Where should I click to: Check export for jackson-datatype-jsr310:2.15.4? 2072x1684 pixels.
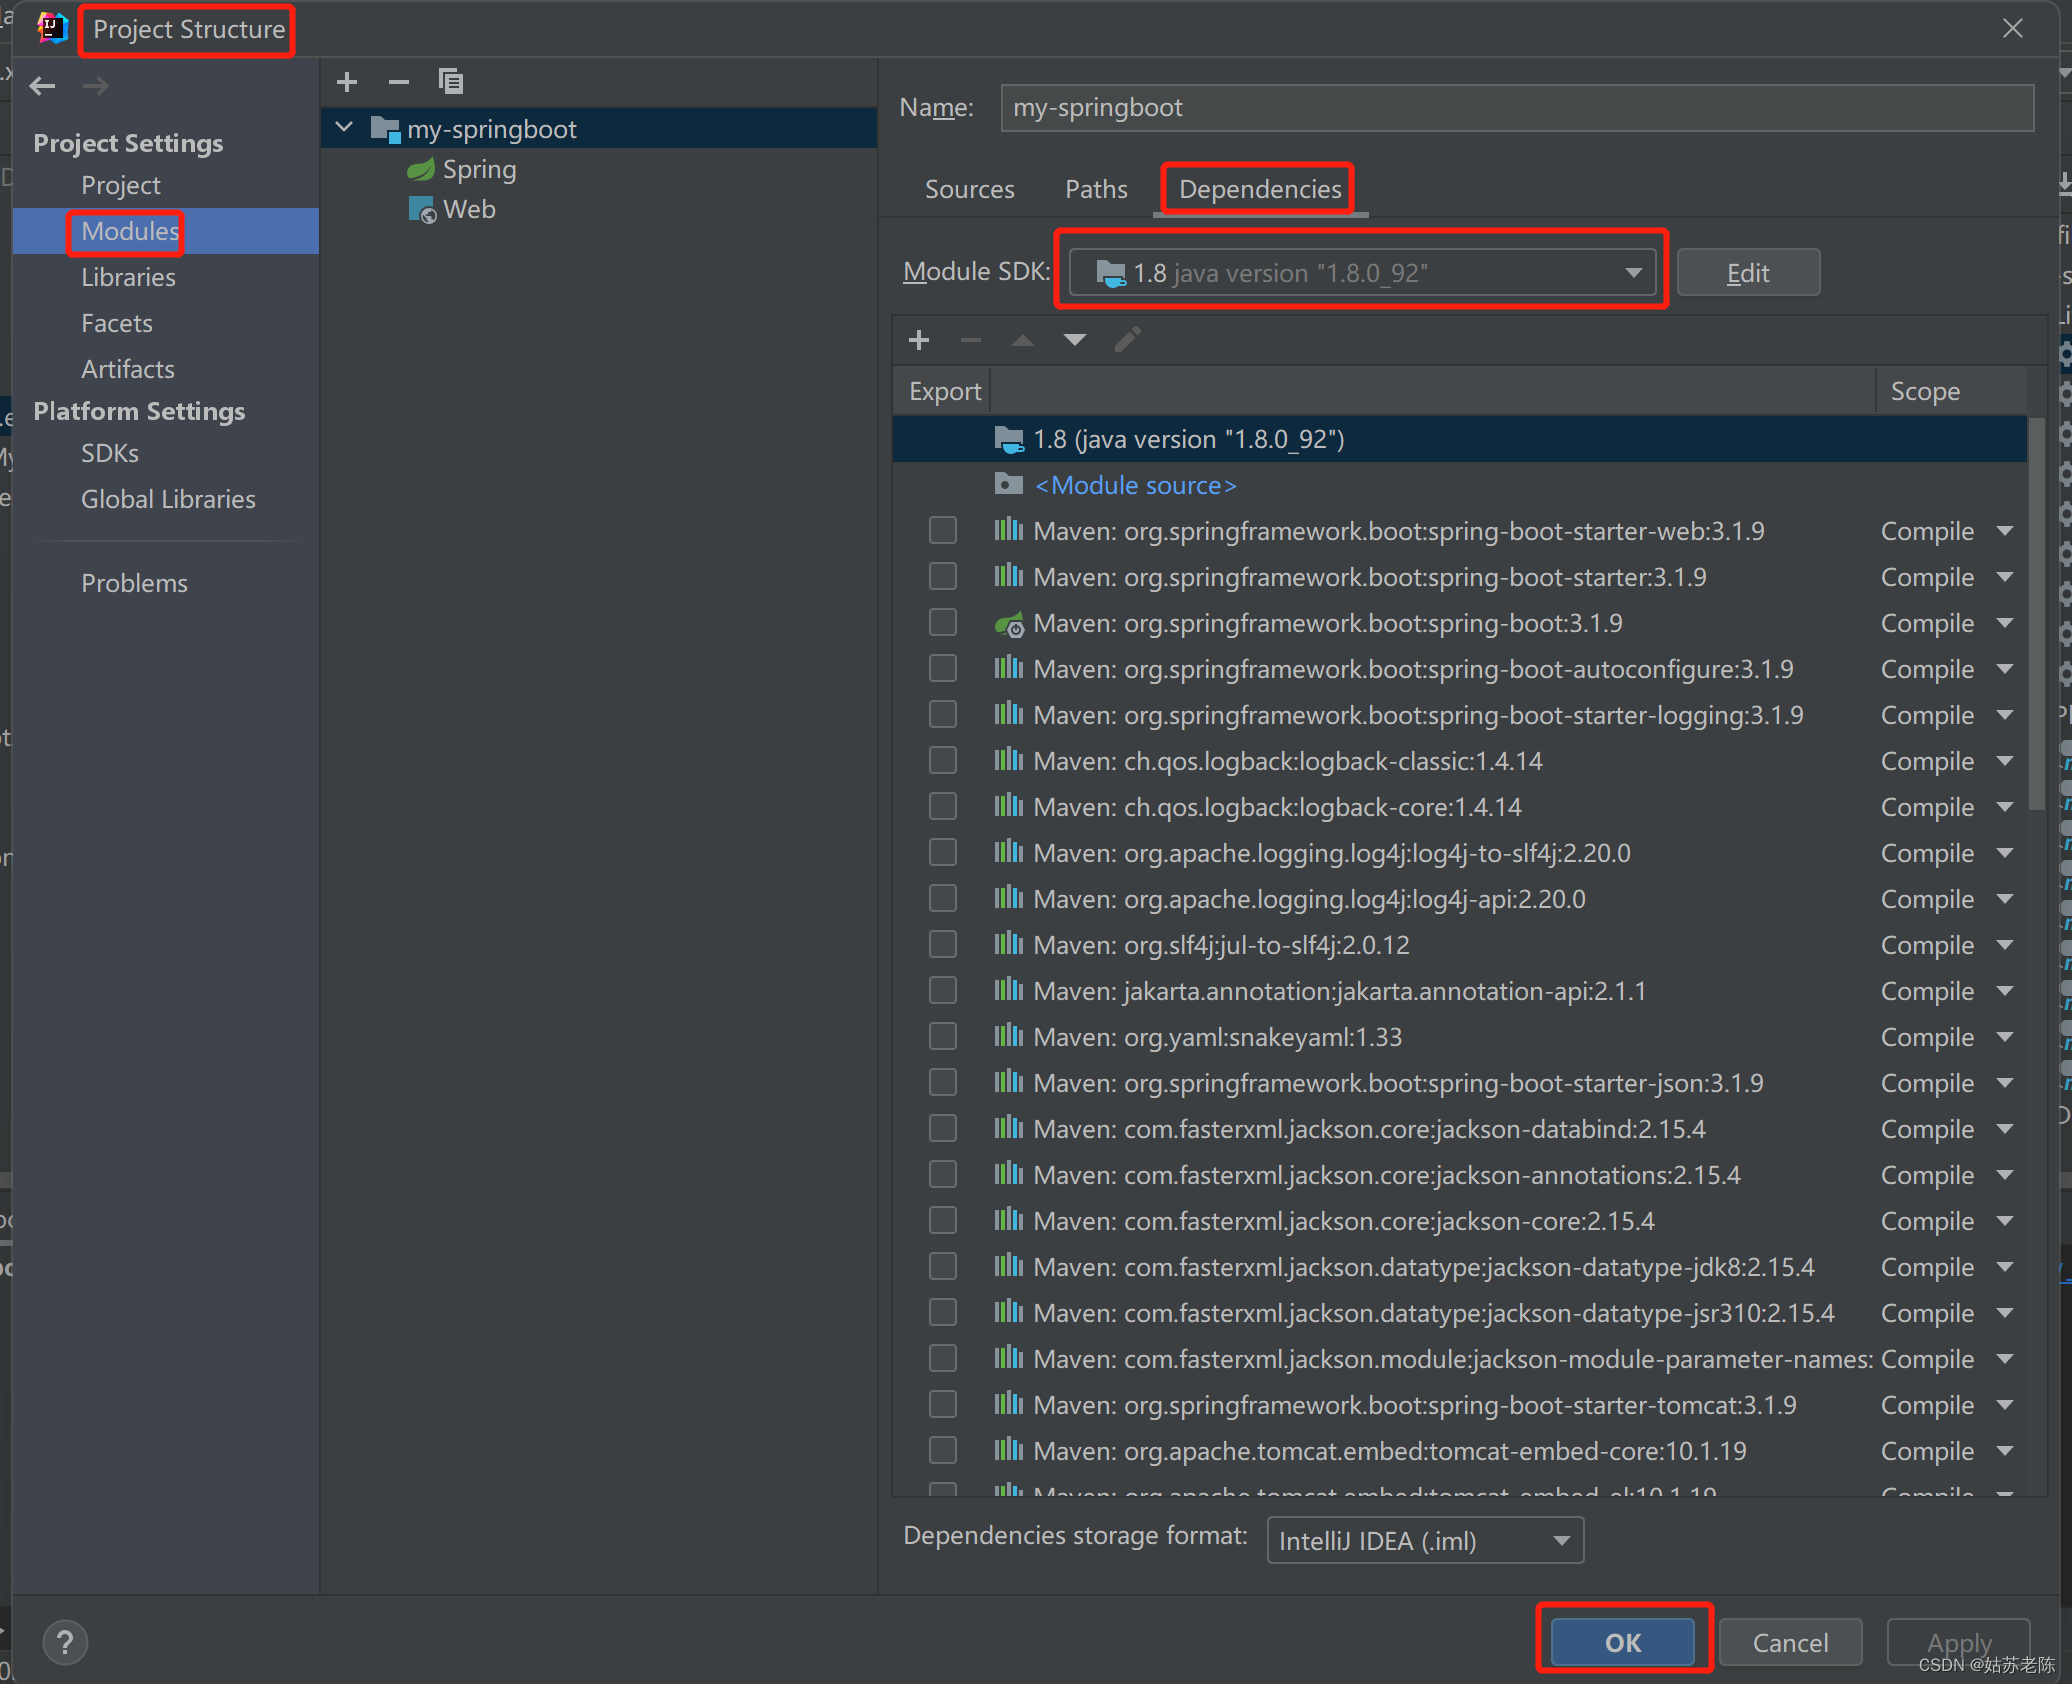(942, 1312)
